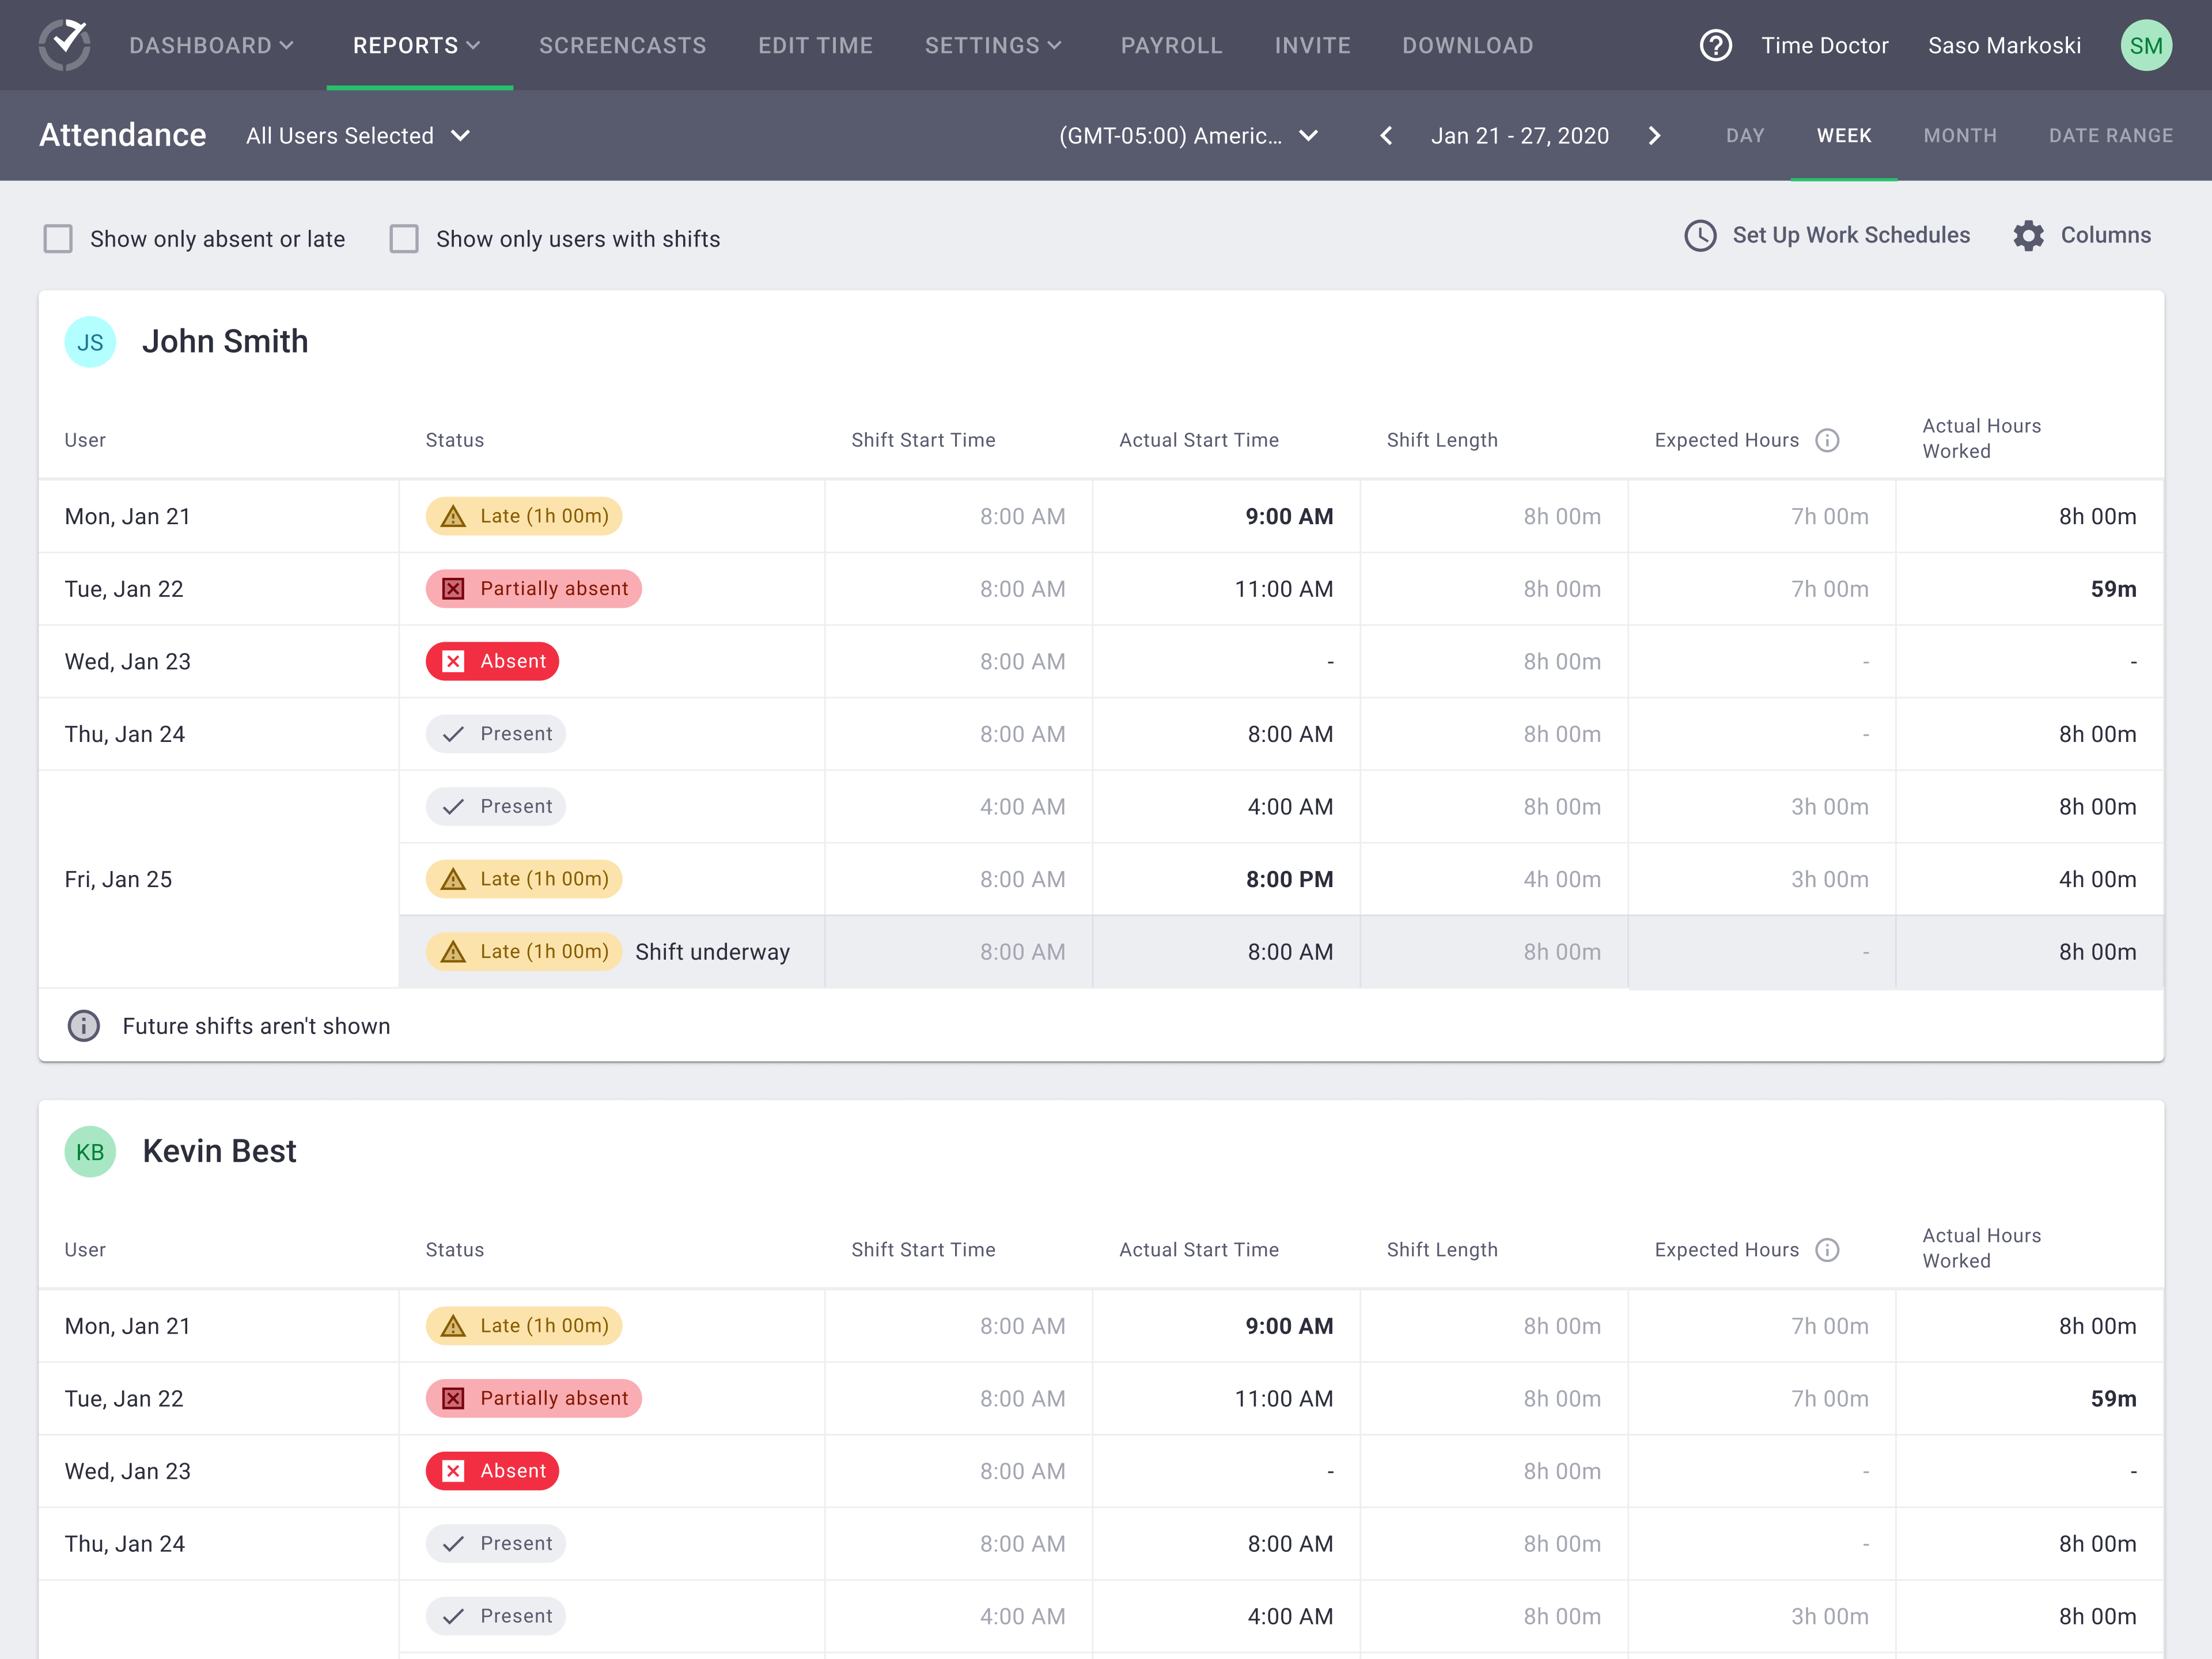Switch to the Month view tab

(1959, 136)
